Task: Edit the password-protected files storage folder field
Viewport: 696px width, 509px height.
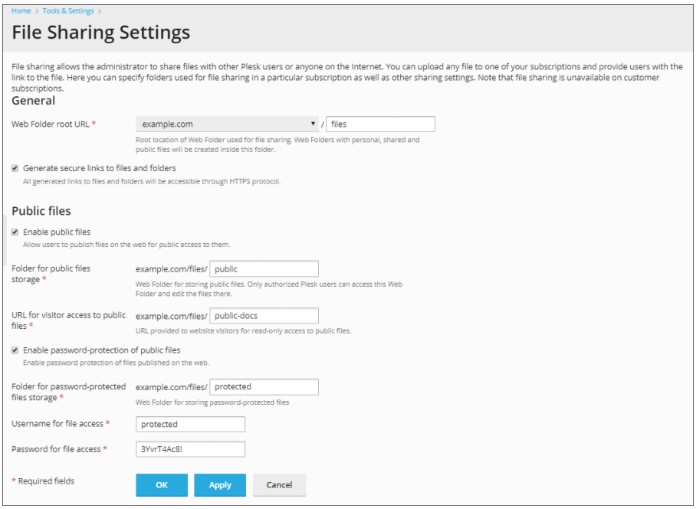Action: point(264,387)
